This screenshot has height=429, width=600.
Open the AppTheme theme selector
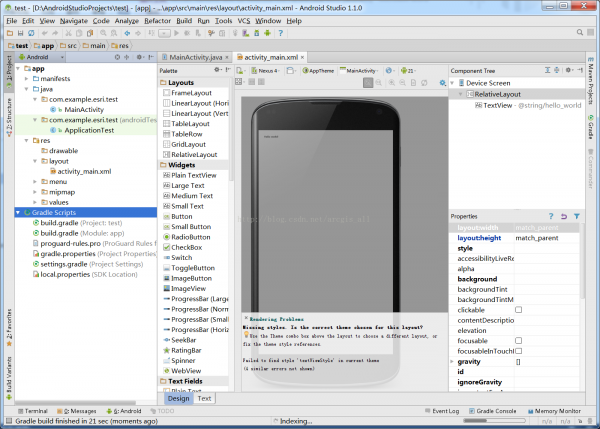318,70
